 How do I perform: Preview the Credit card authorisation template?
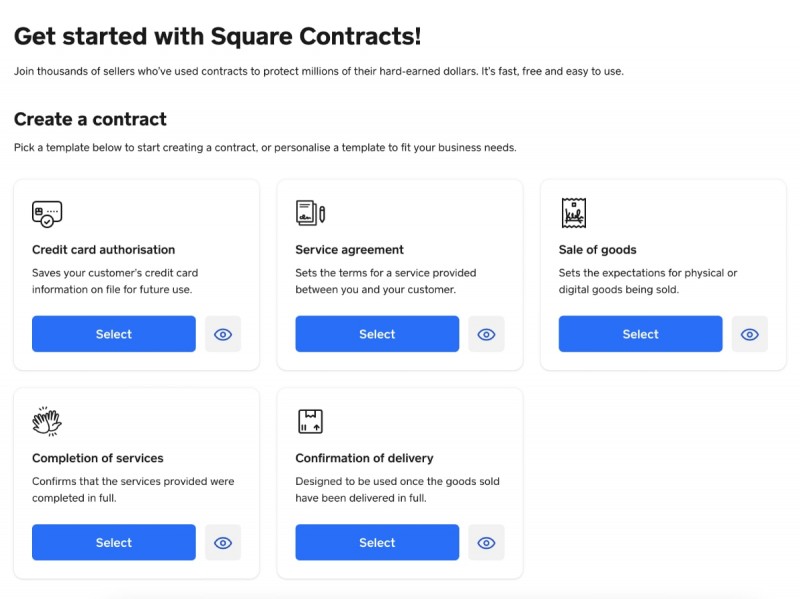click(223, 334)
